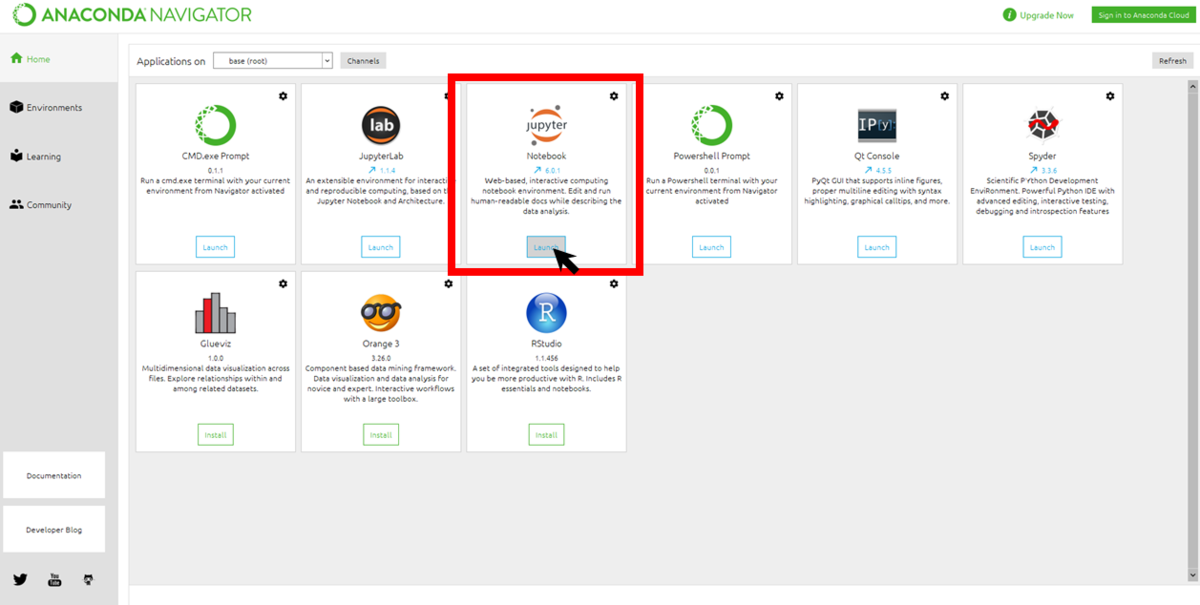This screenshot has height=605, width=1200.
Task: Click the Qt Console IPython icon
Action: [x=877, y=126]
